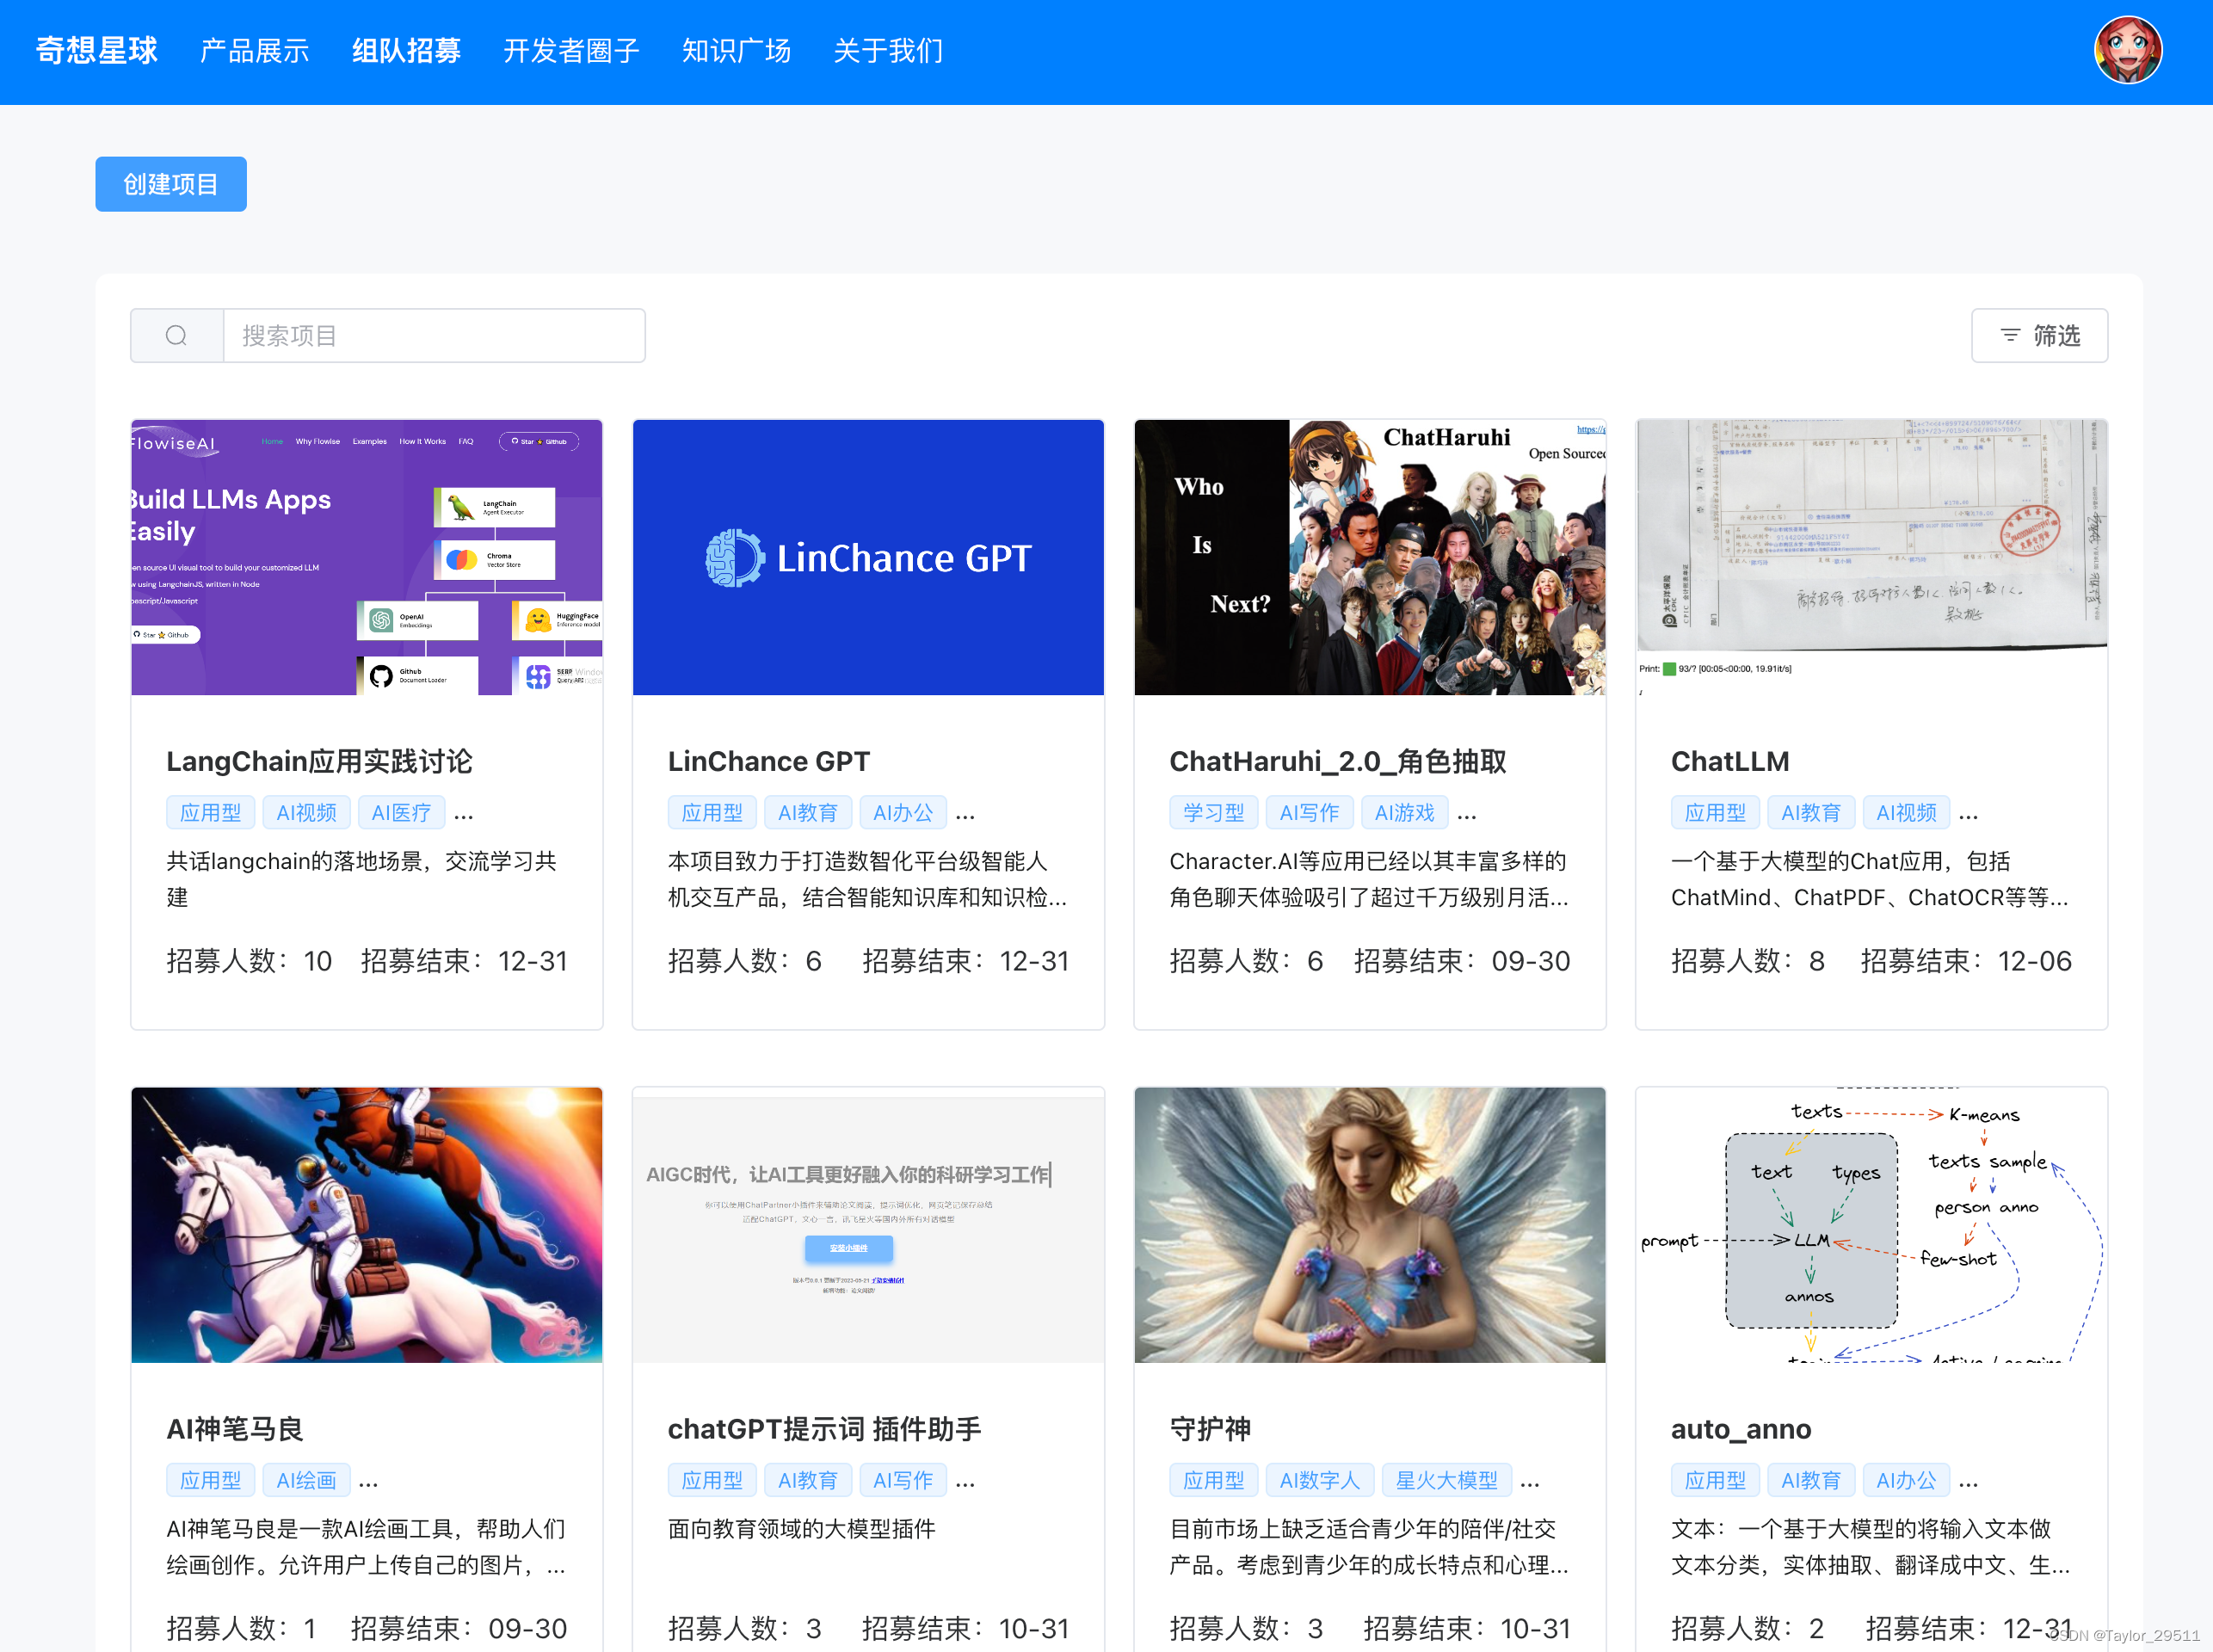Click 创建项目 button

click(171, 184)
